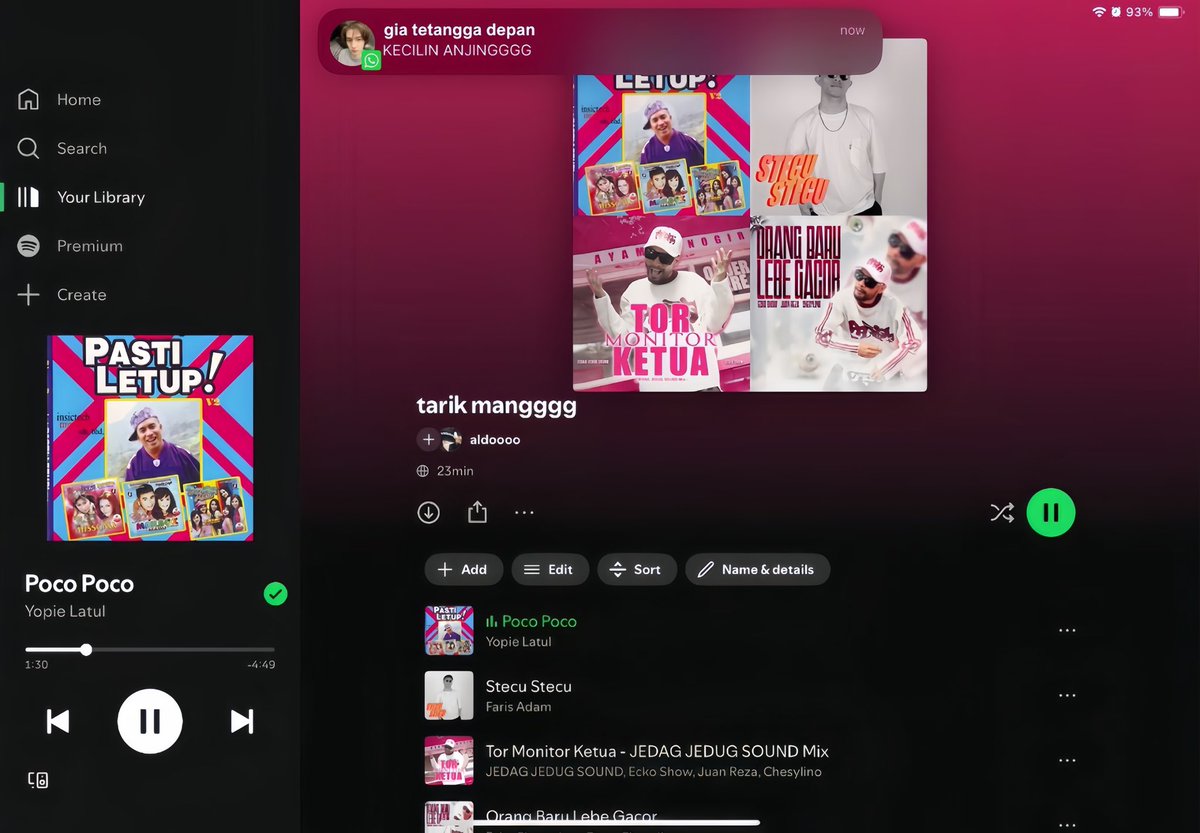
Task: Pause playback with the white sidebar button
Action: [x=150, y=721]
